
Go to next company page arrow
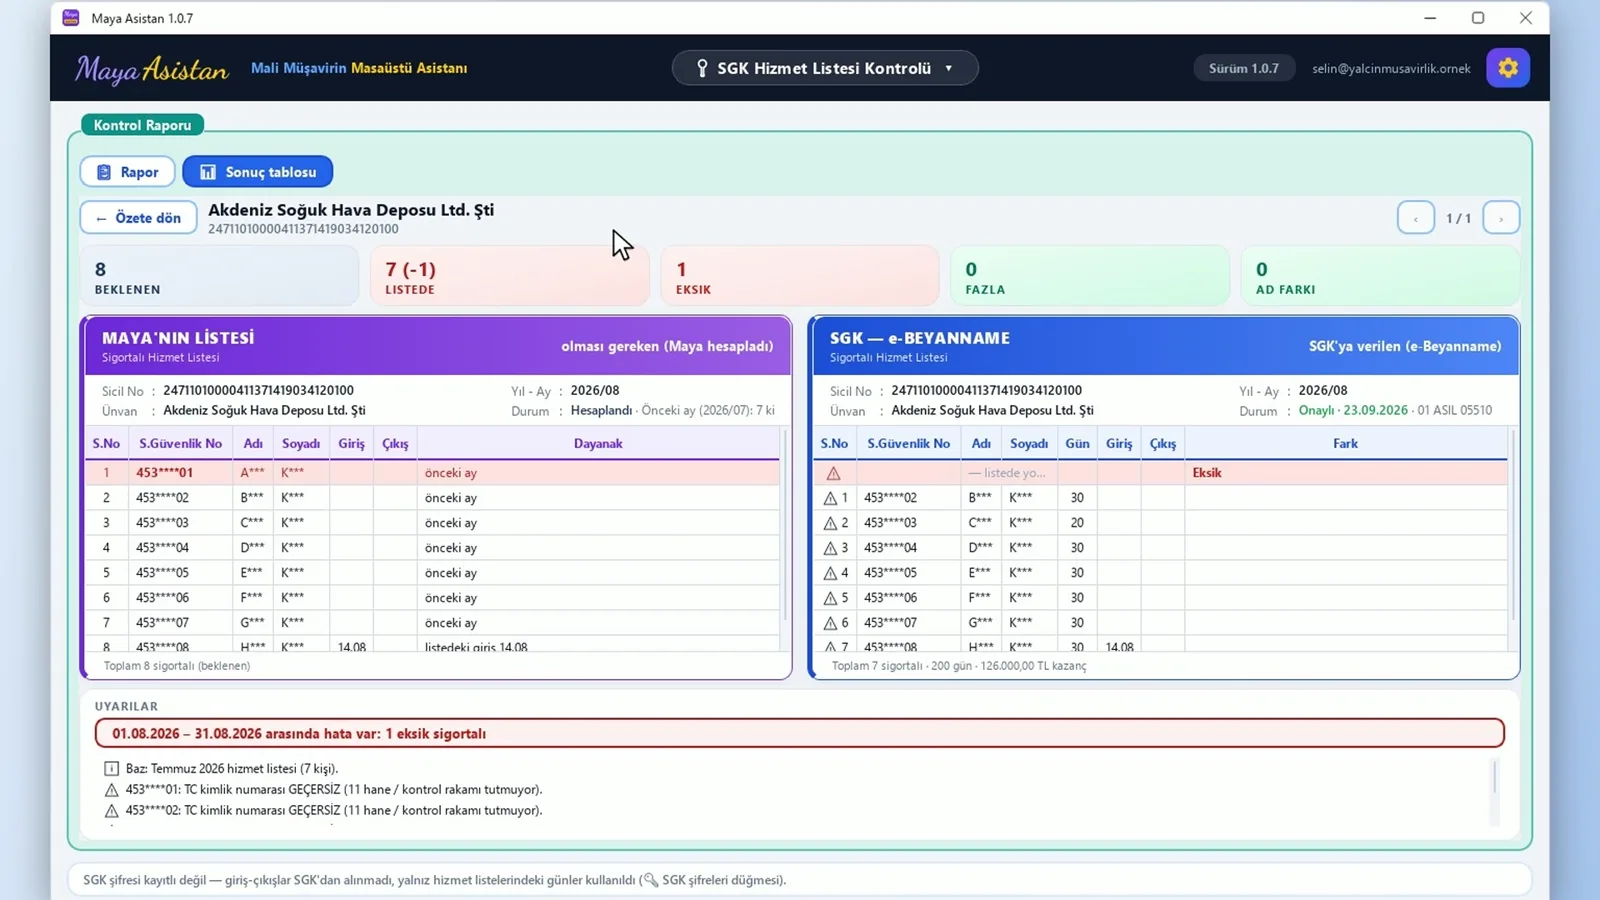pyautogui.click(x=1501, y=218)
